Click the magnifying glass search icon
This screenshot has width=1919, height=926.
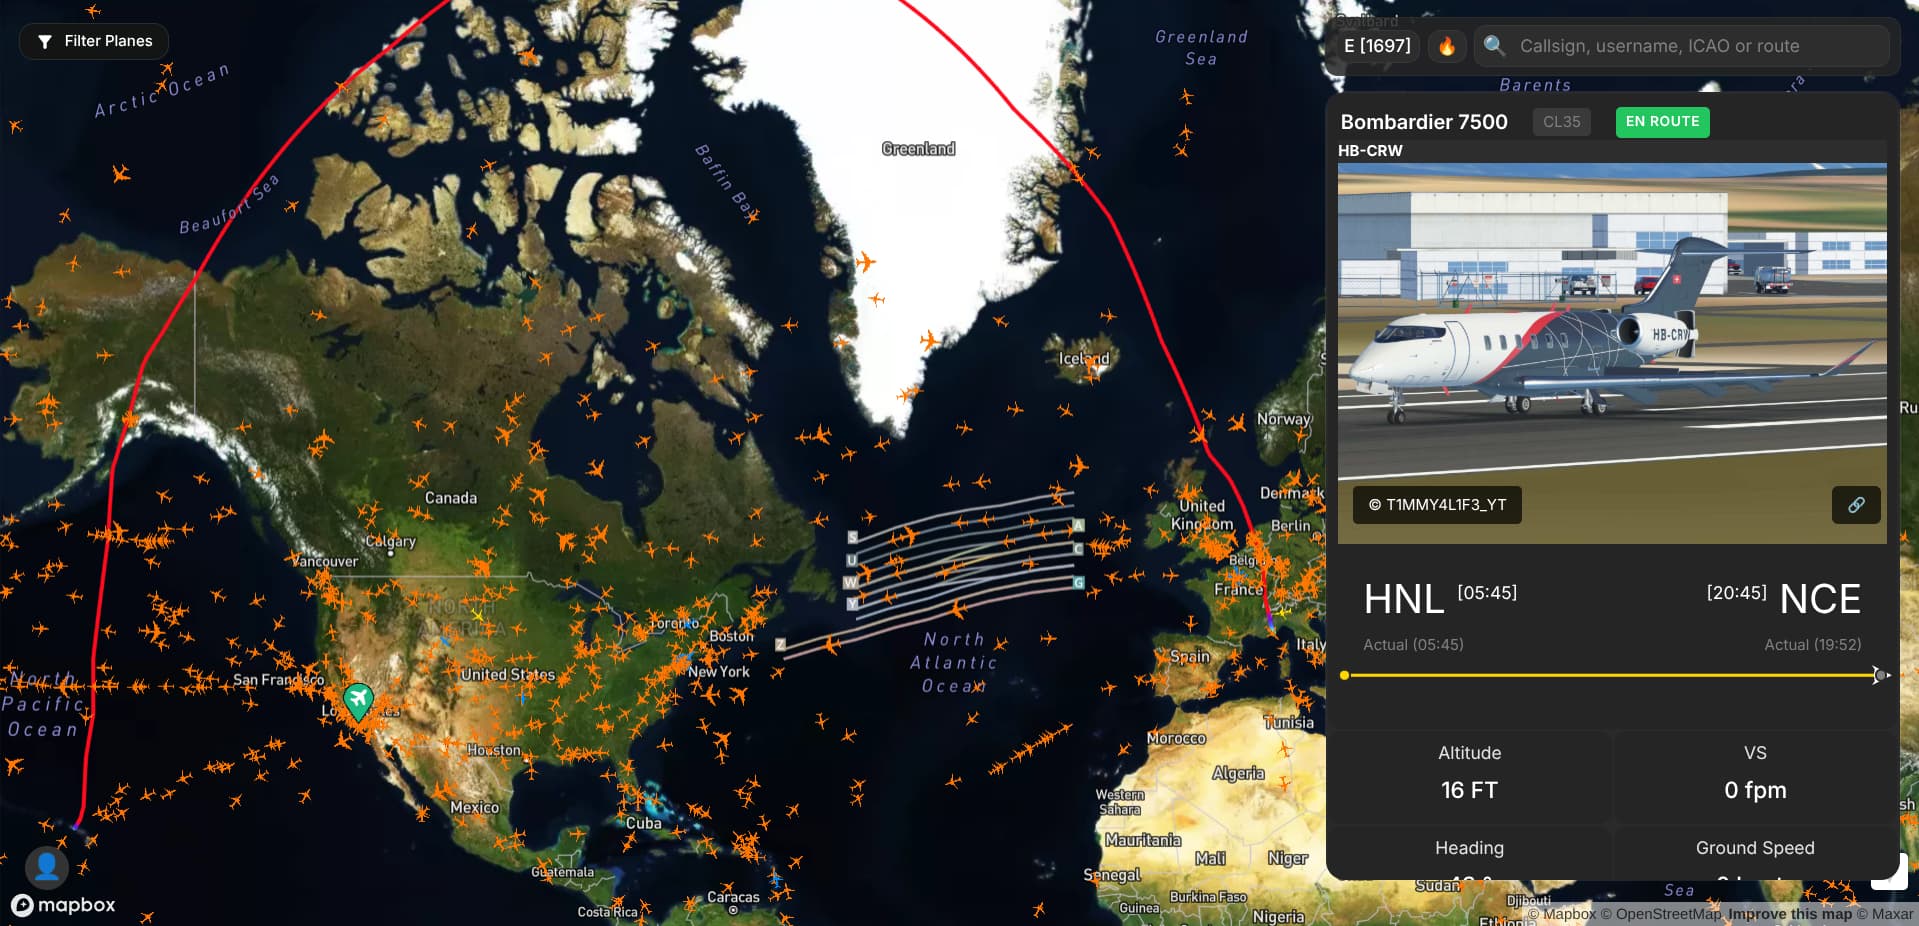pos(1494,46)
